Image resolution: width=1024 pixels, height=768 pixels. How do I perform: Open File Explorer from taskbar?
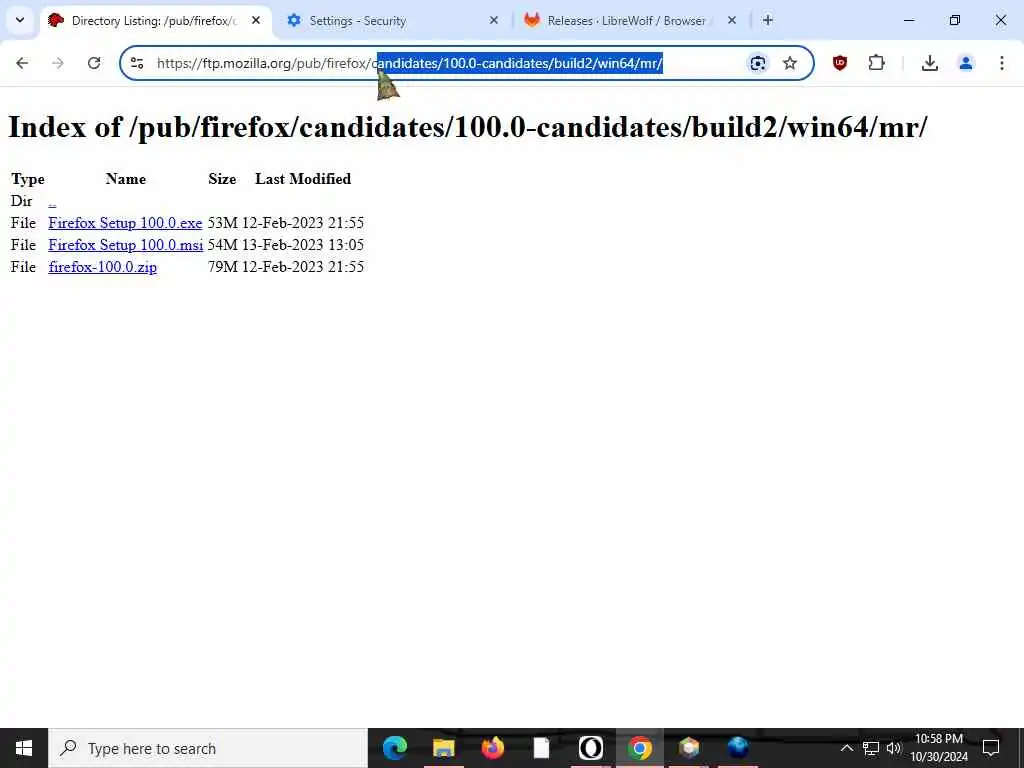(443, 748)
